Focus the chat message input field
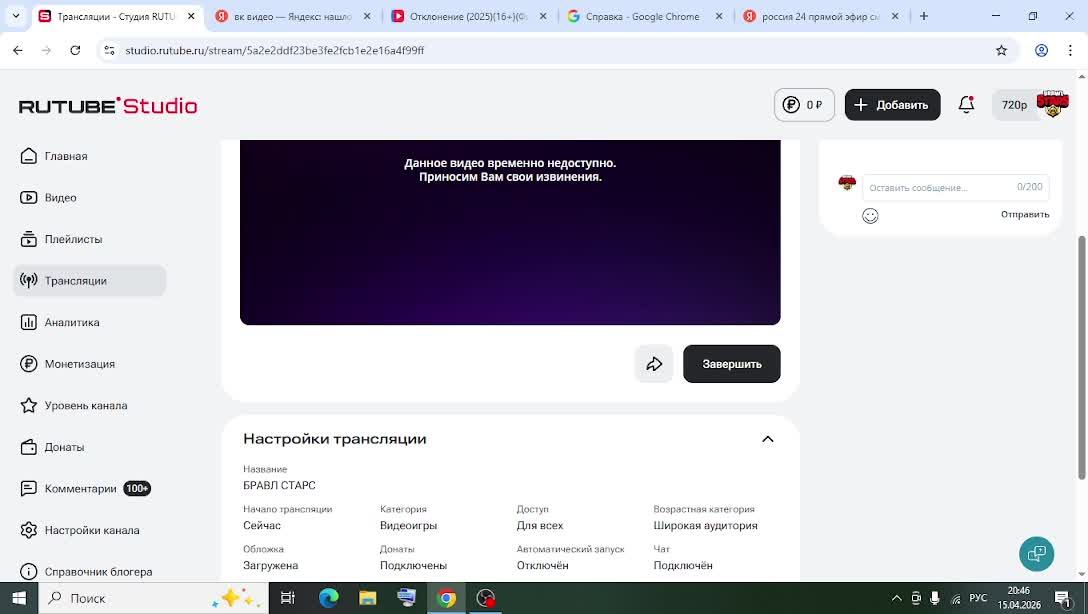1088x614 pixels. 955,187
